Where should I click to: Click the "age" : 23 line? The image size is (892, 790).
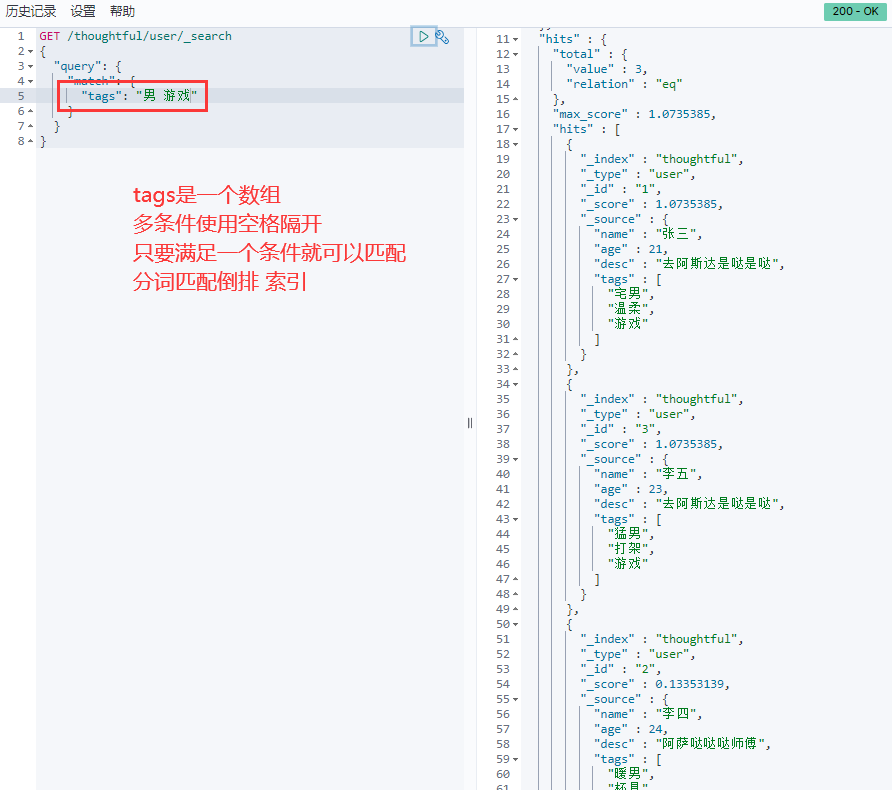click(x=631, y=489)
